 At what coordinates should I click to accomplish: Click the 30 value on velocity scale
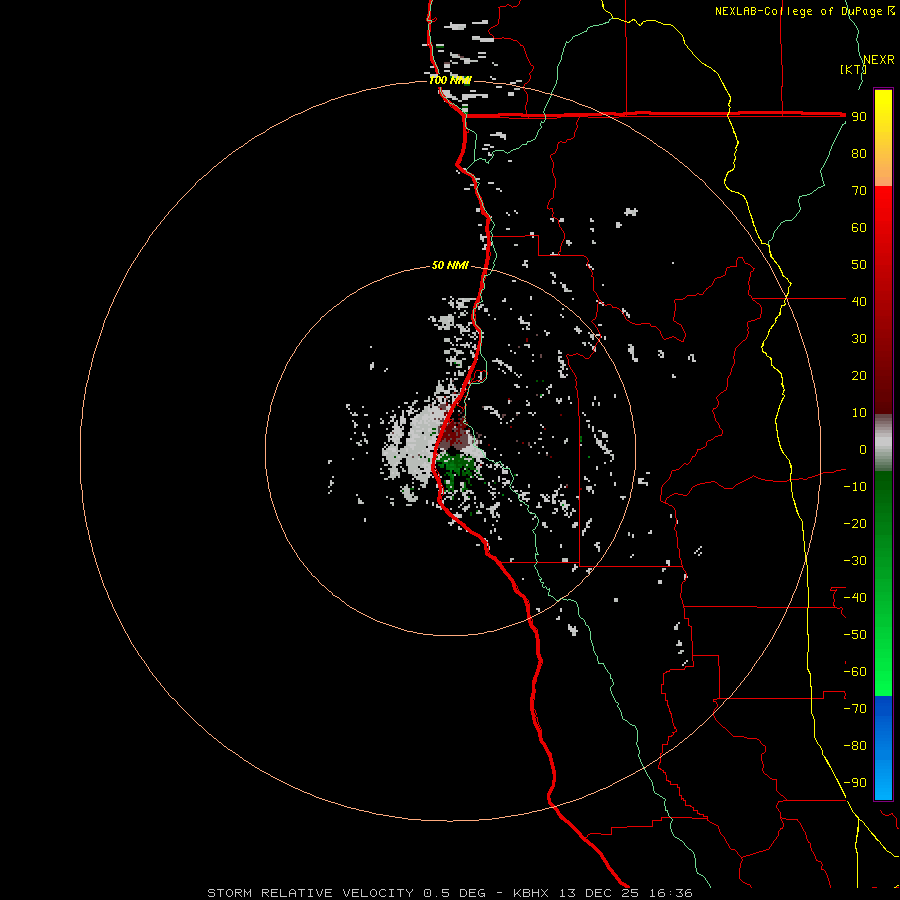click(x=859, y=339)
